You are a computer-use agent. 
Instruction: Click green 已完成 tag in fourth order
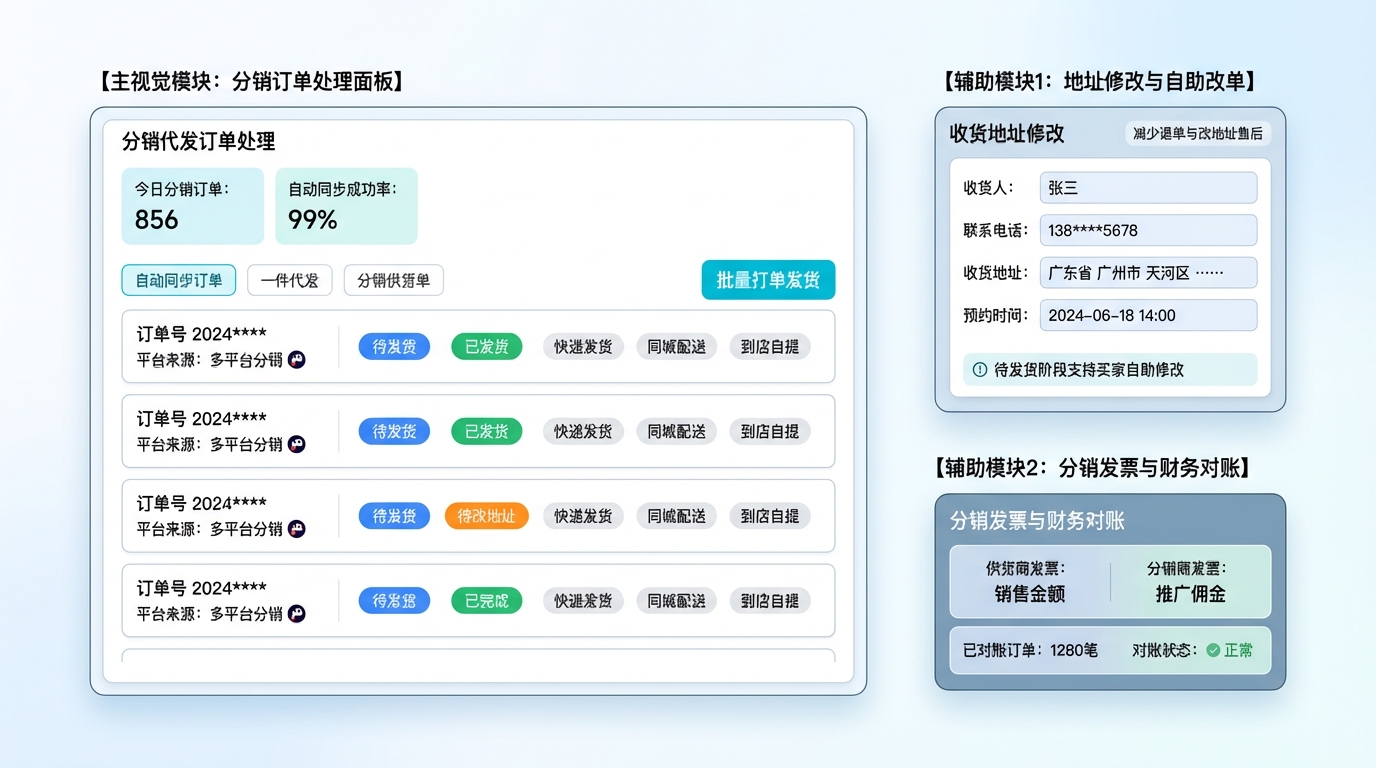click(x=486, y=601)
